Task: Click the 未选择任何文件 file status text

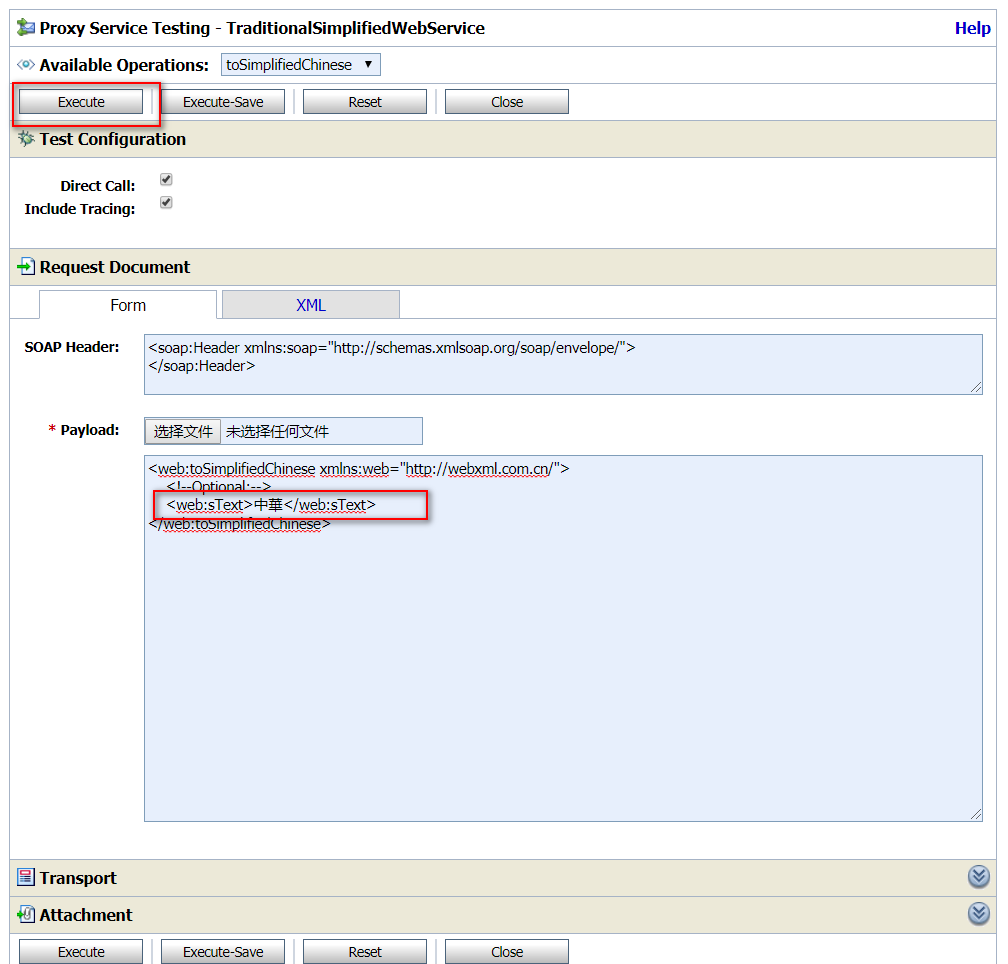Action: [x=277, y=431]
